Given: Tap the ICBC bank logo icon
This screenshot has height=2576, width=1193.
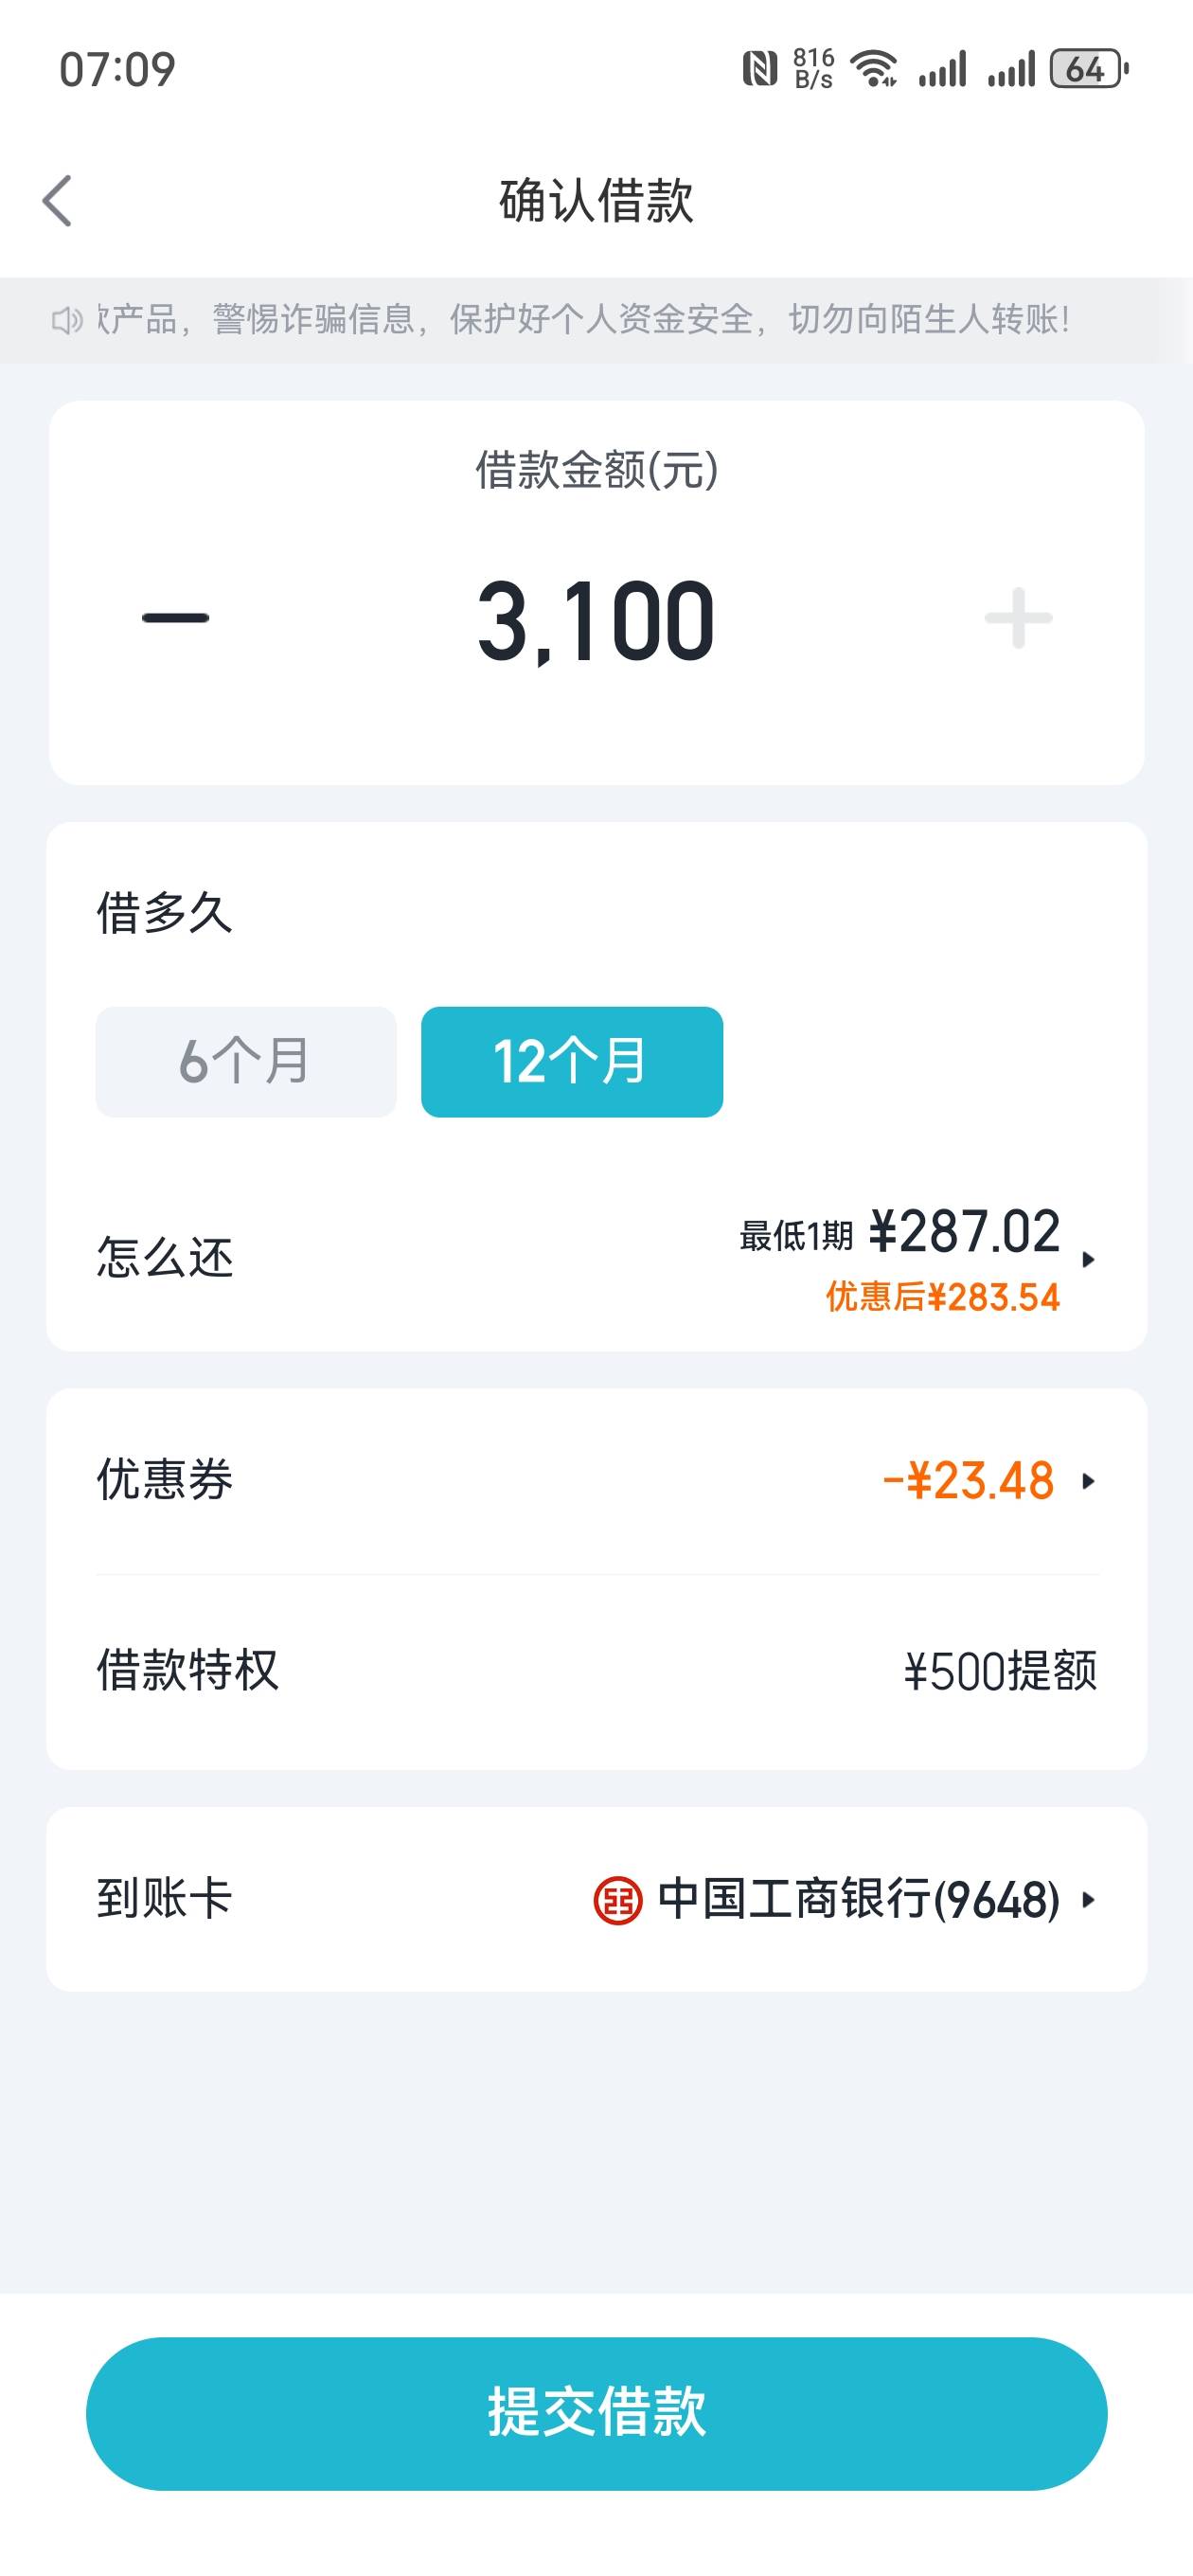Looking at the screenshot, I should (x=618, y=1900).
